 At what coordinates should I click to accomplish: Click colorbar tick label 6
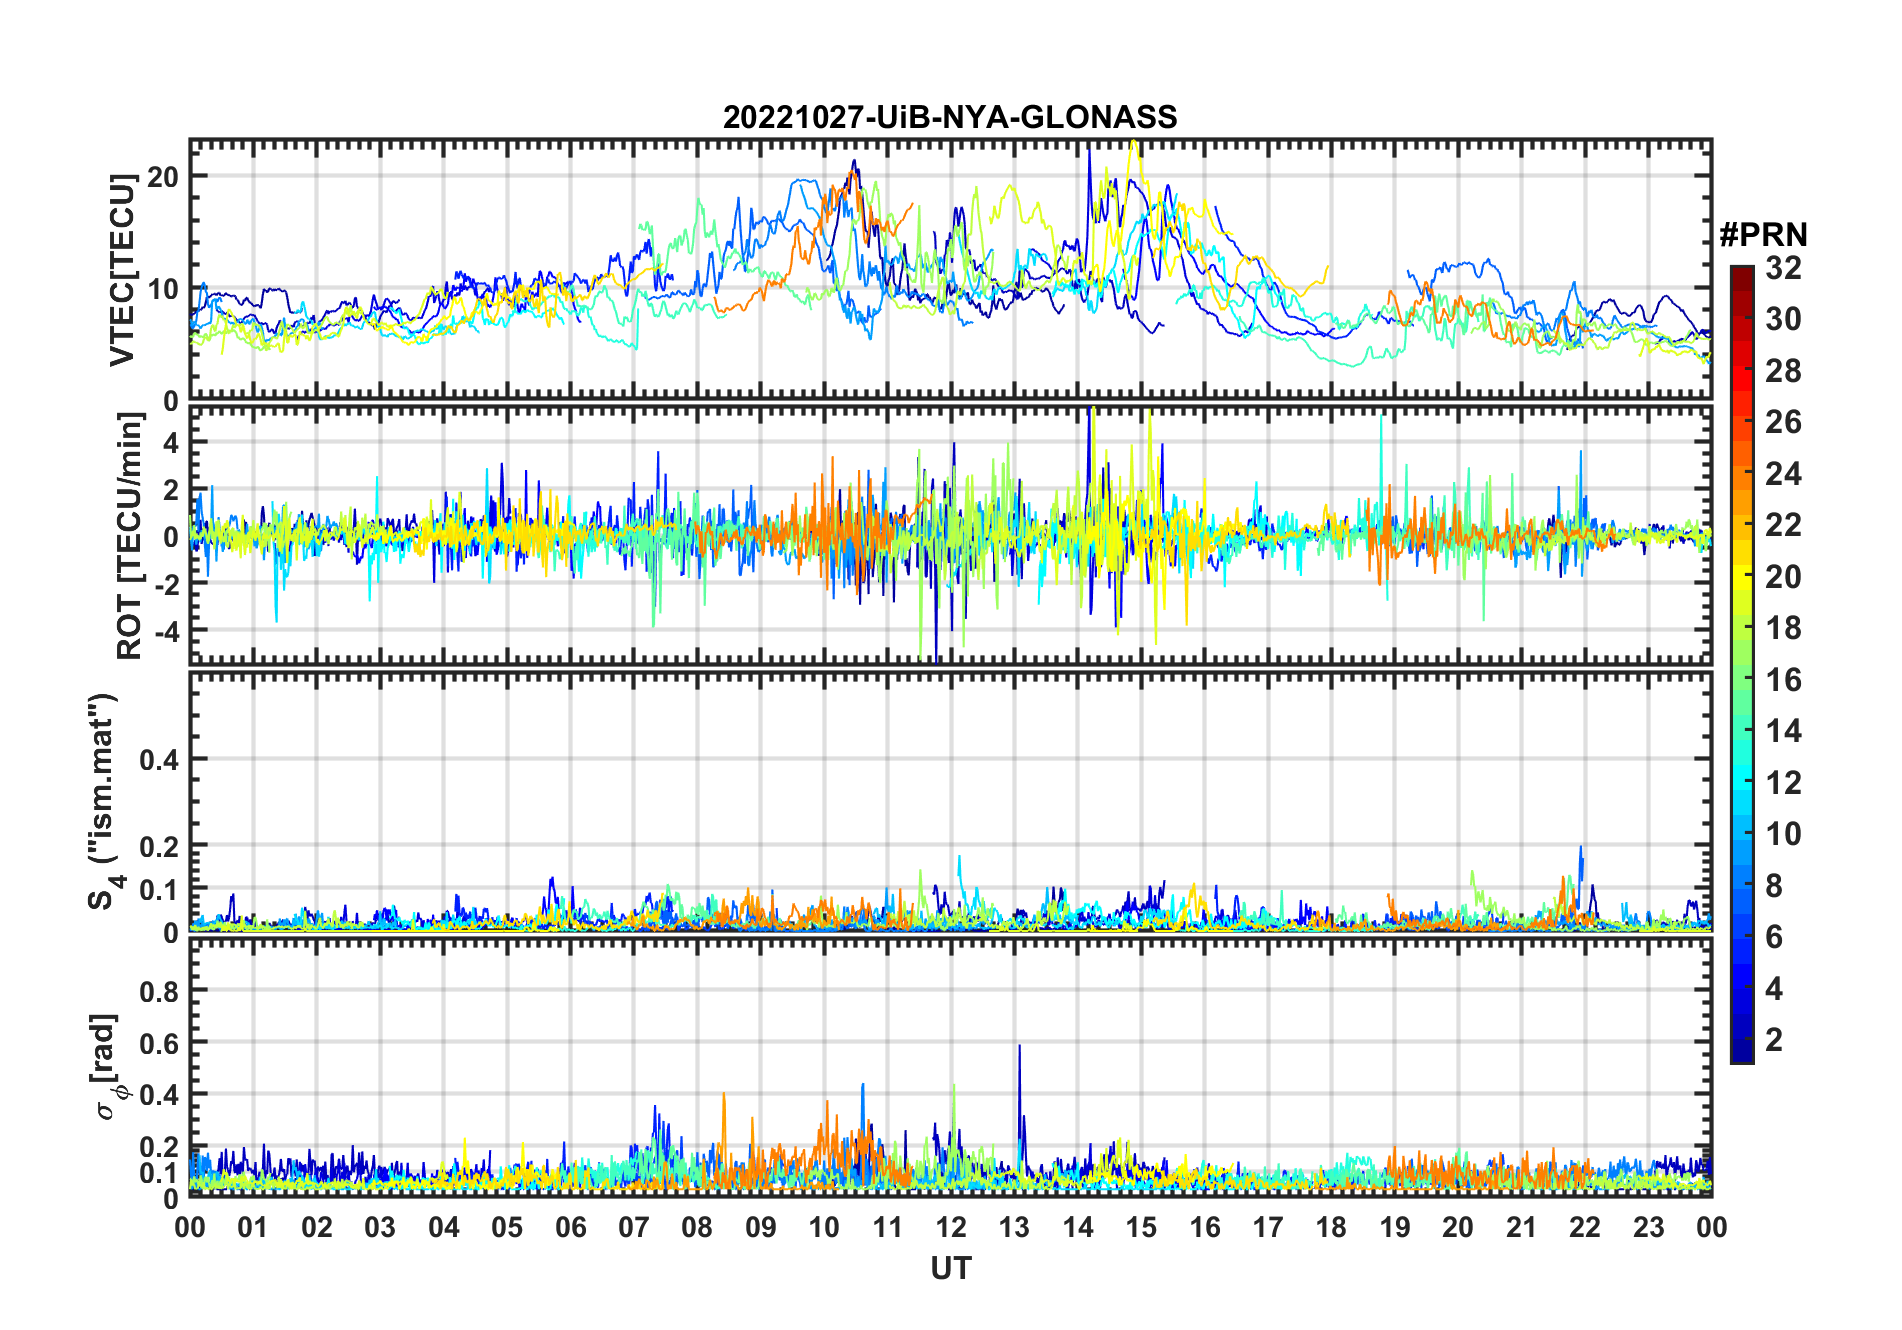(1775, 937)
